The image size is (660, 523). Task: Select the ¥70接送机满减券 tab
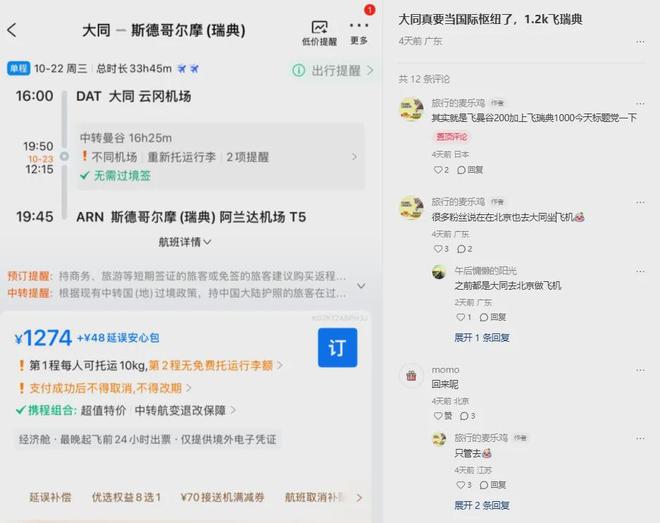tap(222, 497)
